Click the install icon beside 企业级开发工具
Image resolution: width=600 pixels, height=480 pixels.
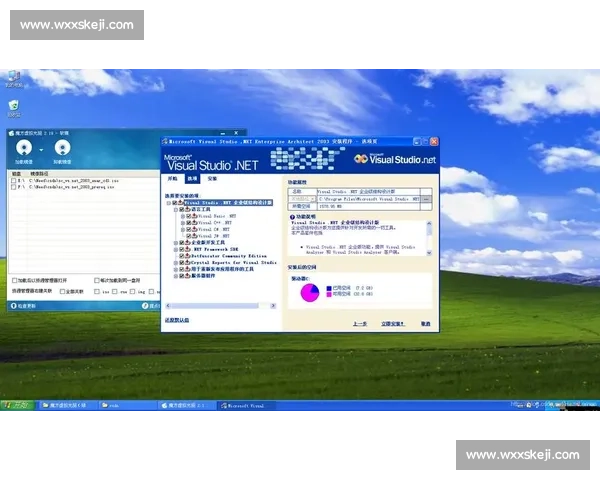[x=188, y=243]
